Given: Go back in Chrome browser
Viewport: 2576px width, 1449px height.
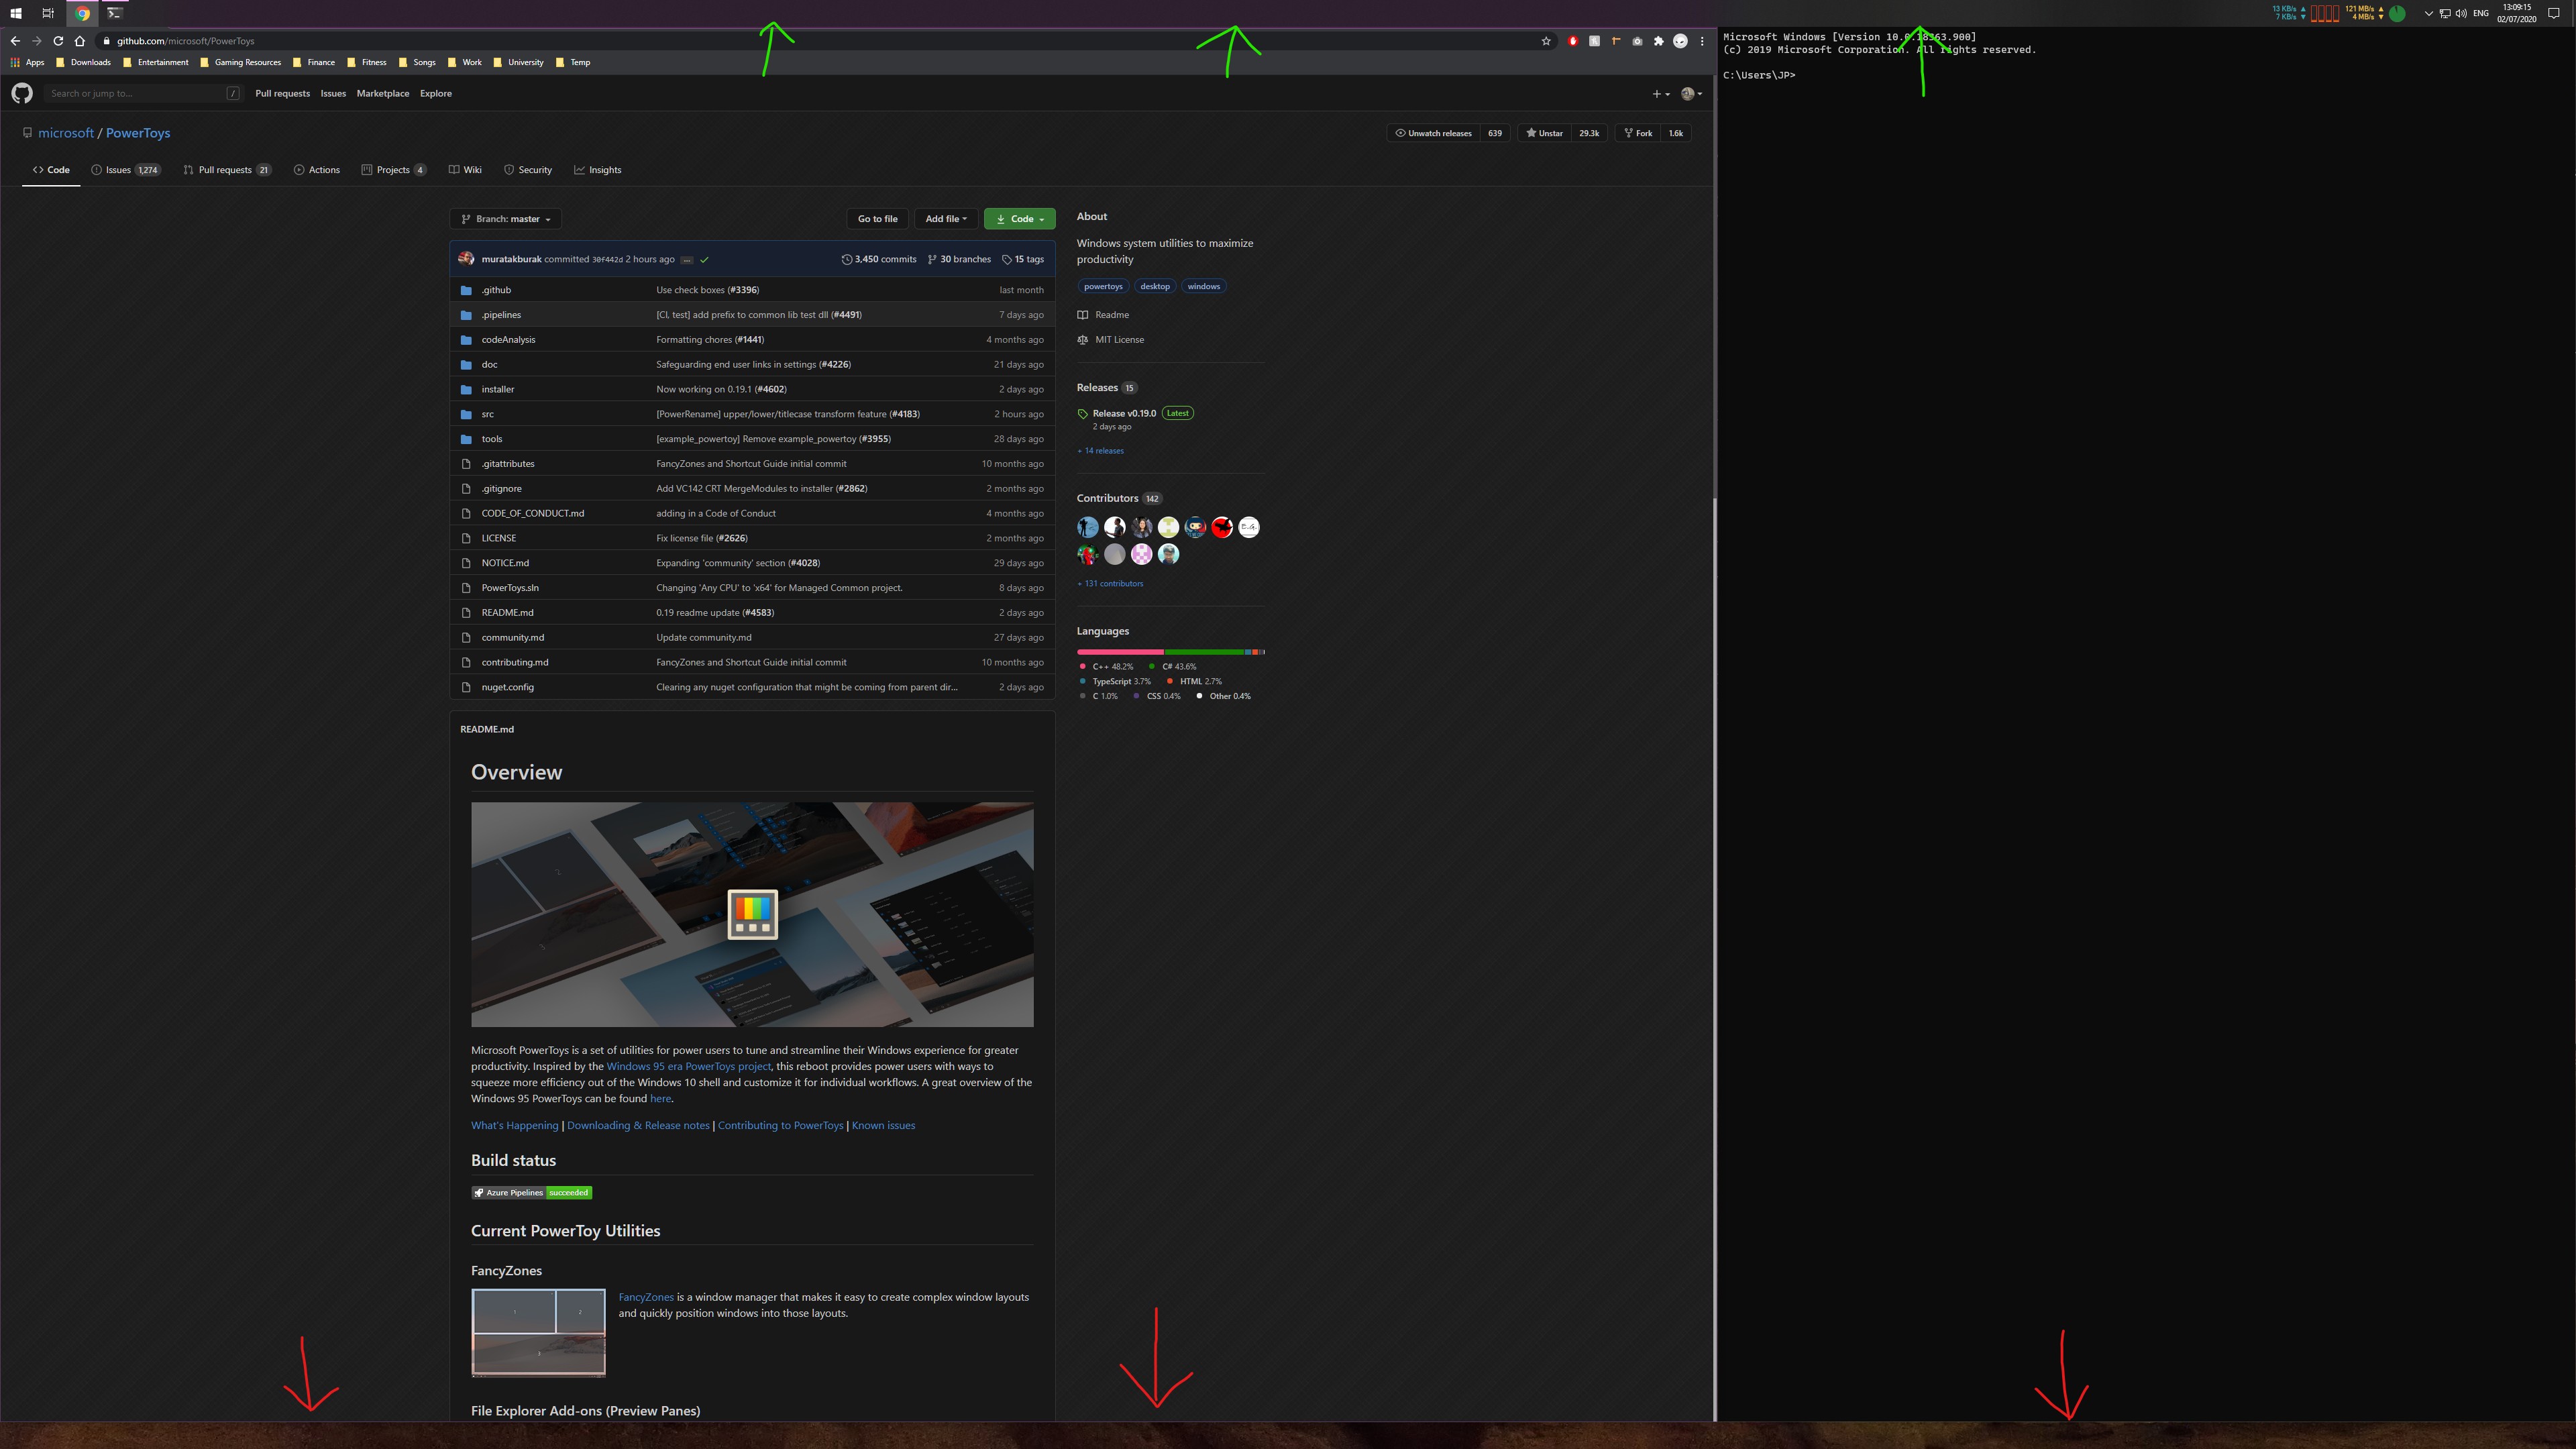Looking at the screenshot, I should [15, 41].
